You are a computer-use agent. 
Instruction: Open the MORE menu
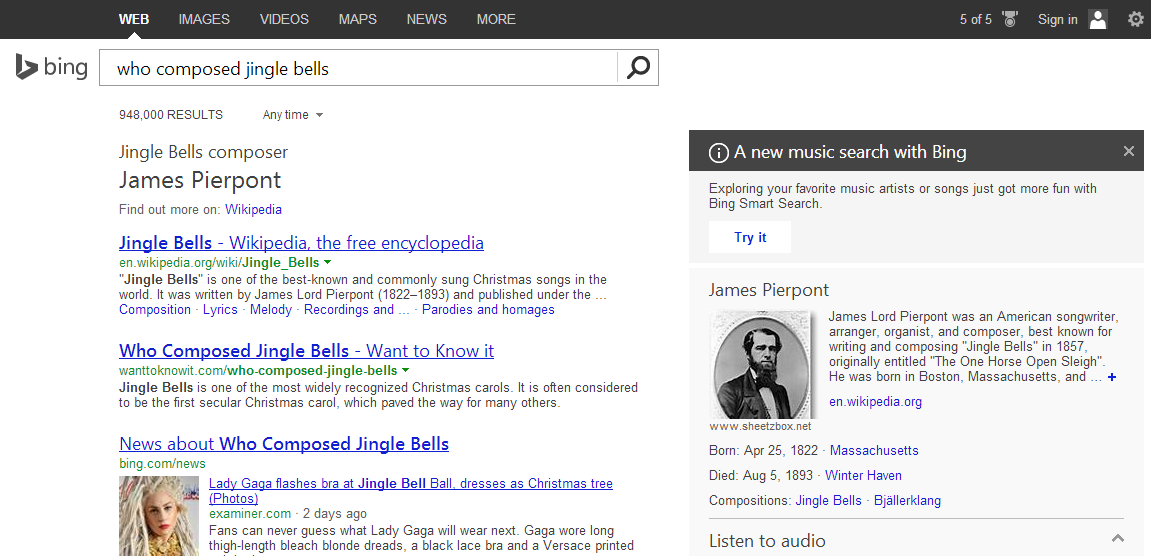pyautogui.click(x=496, y=19)
